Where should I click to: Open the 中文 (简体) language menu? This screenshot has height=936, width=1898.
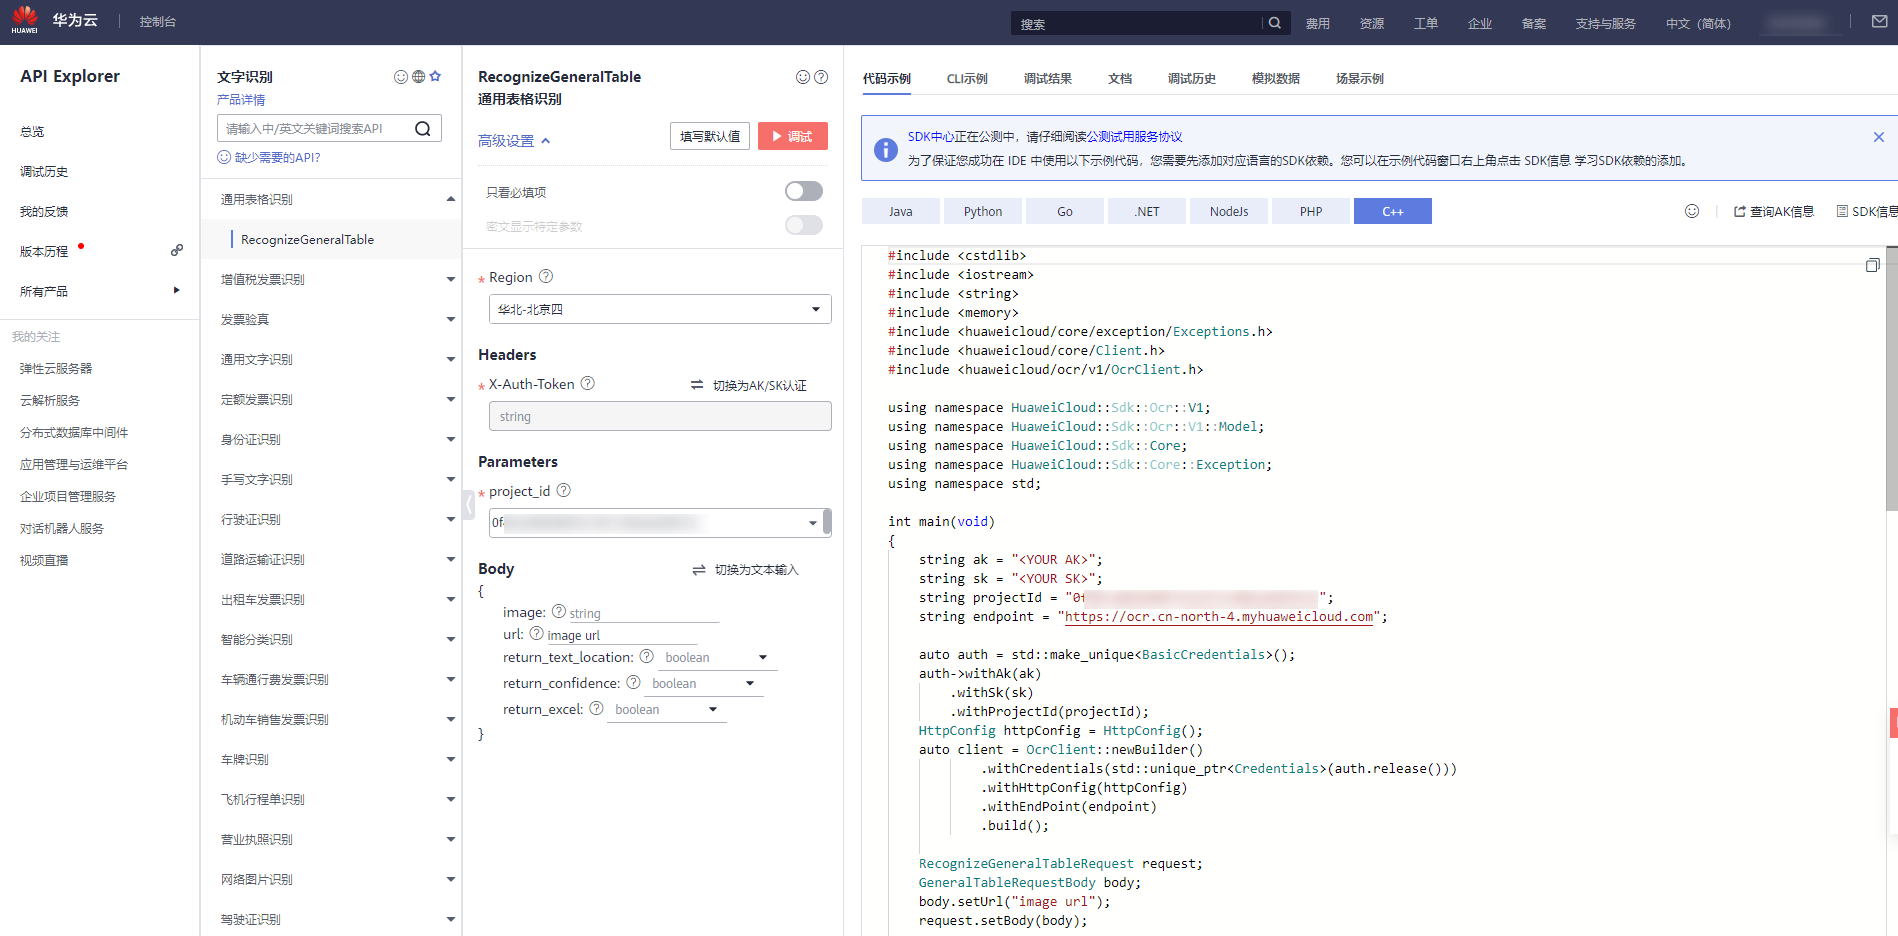tap(1698, 23)
